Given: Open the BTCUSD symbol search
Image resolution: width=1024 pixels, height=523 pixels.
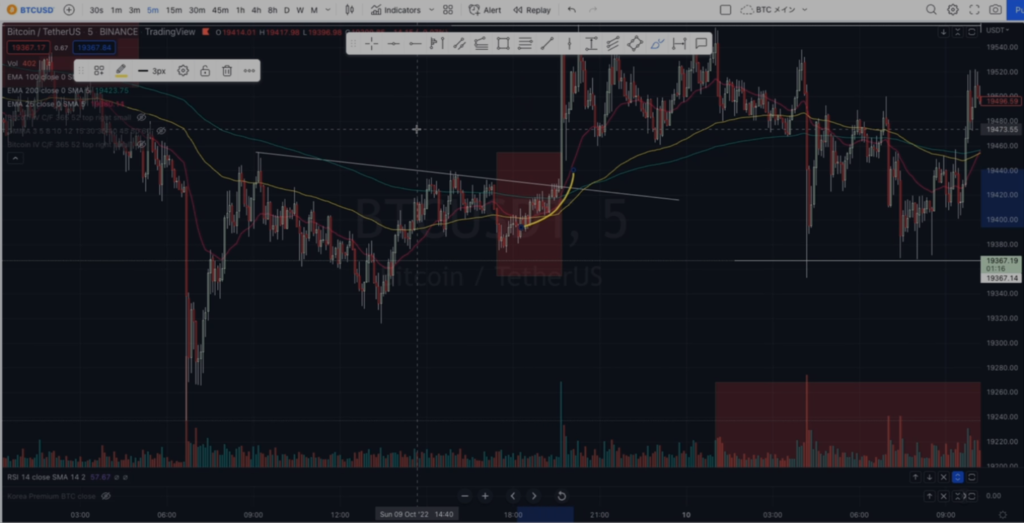Looking at the screenshot, I should point(30,10).
